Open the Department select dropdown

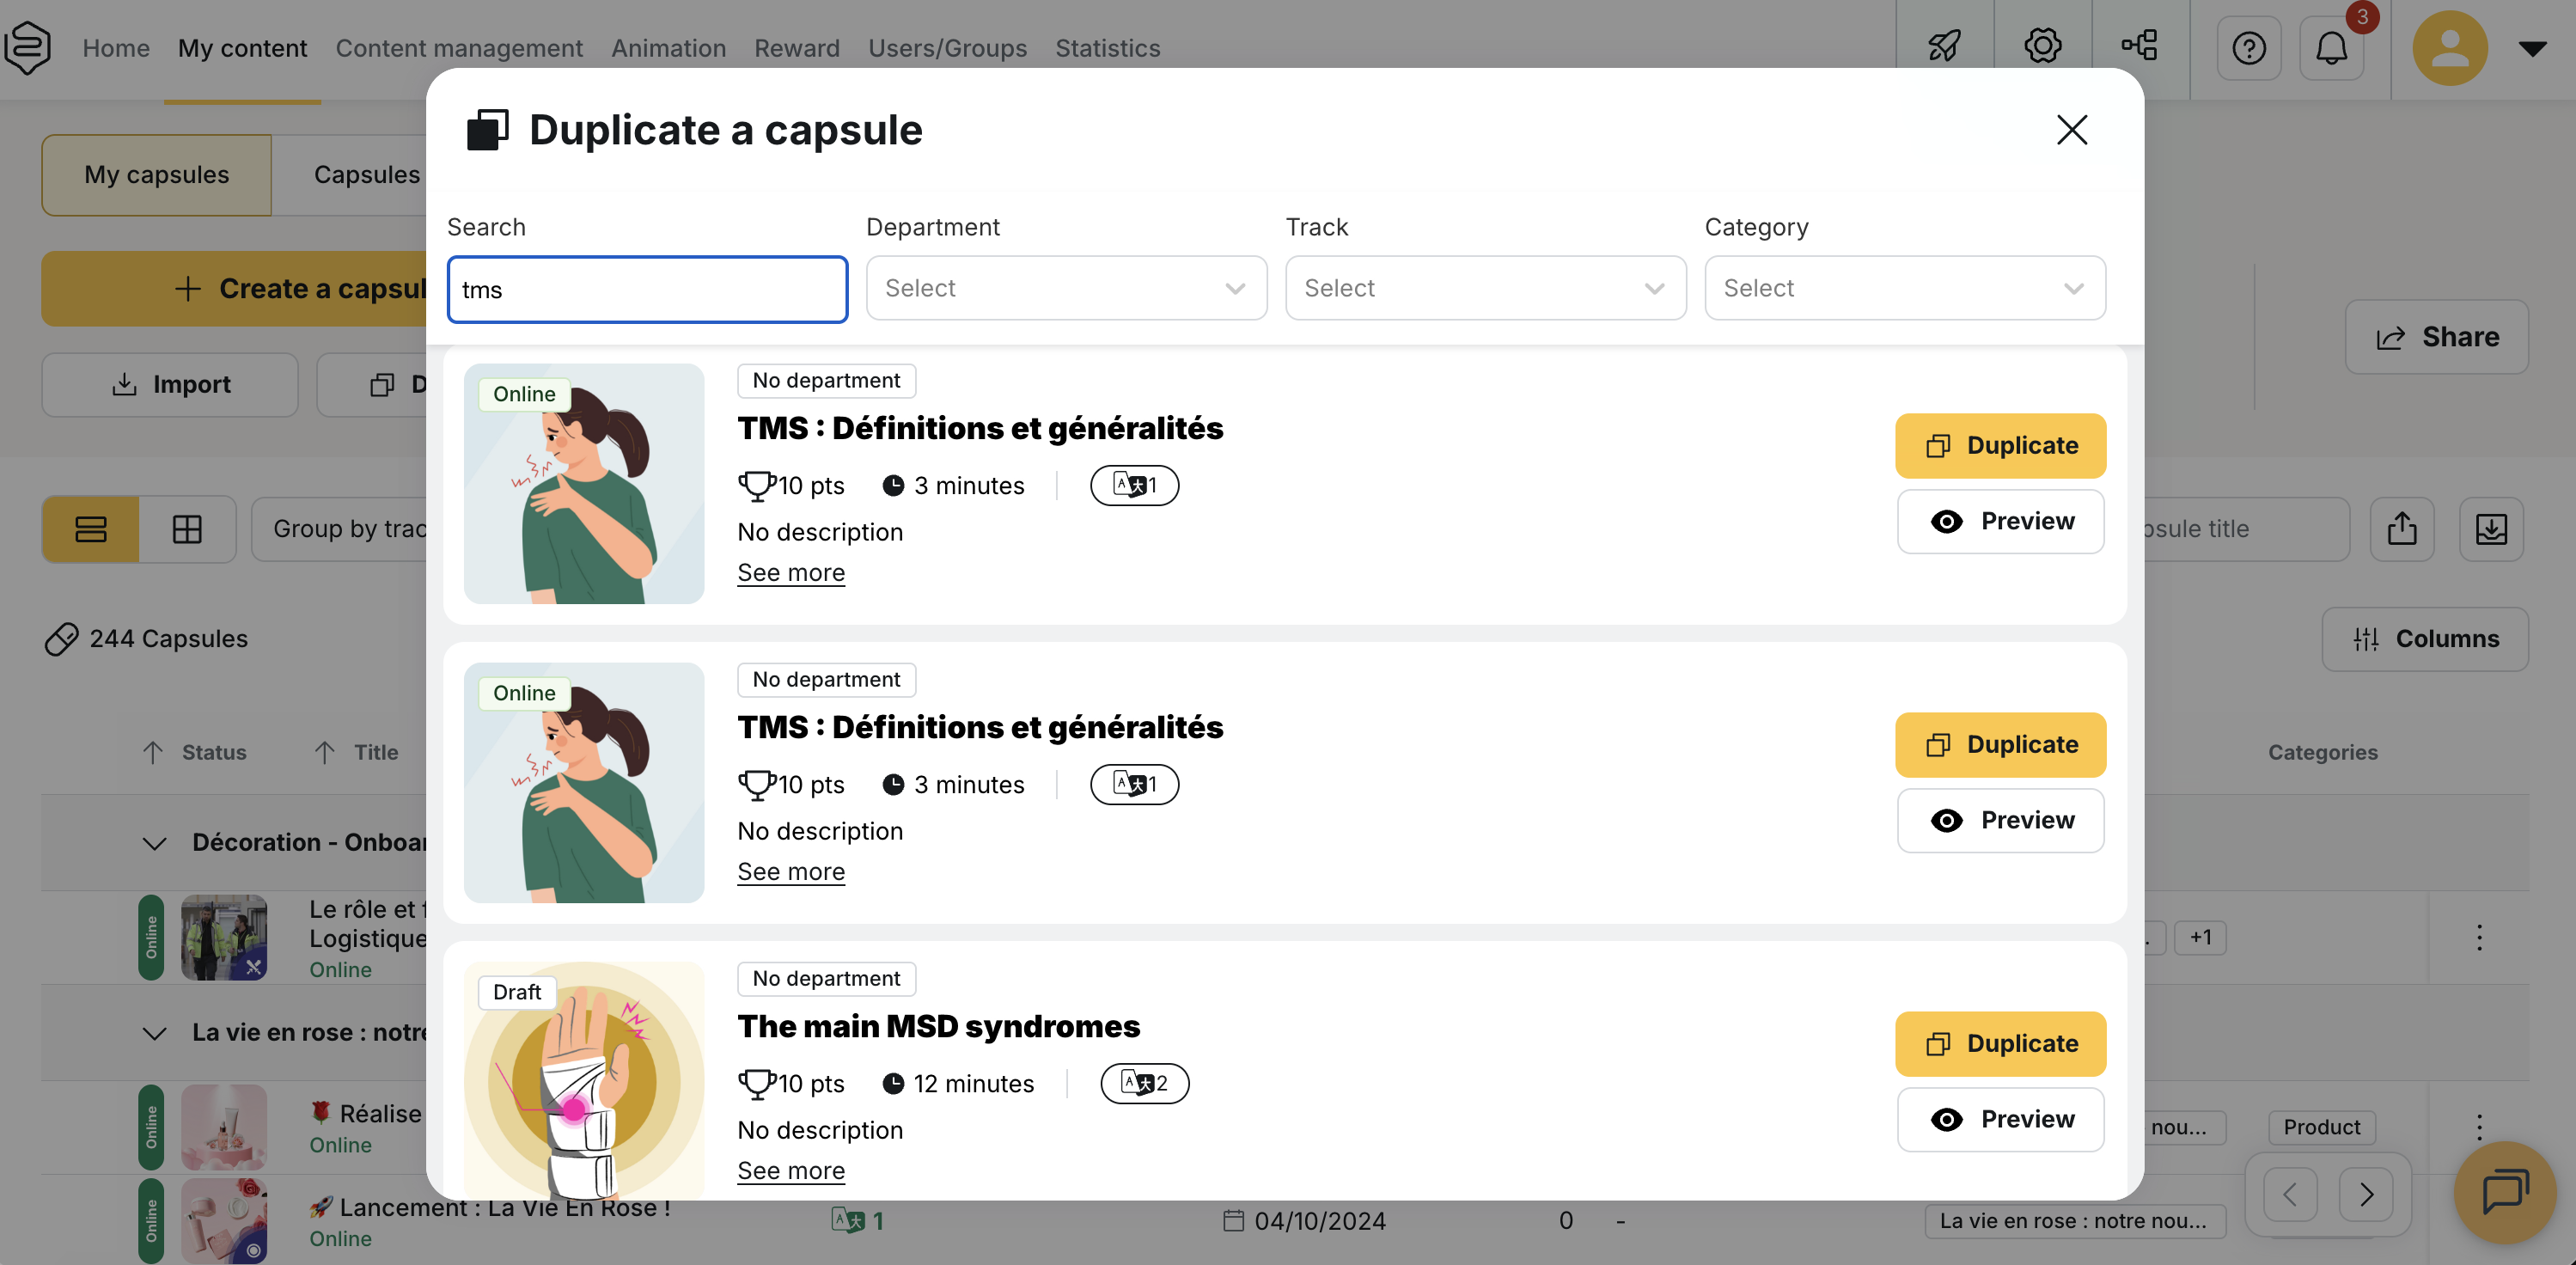tap(1066, 288)
